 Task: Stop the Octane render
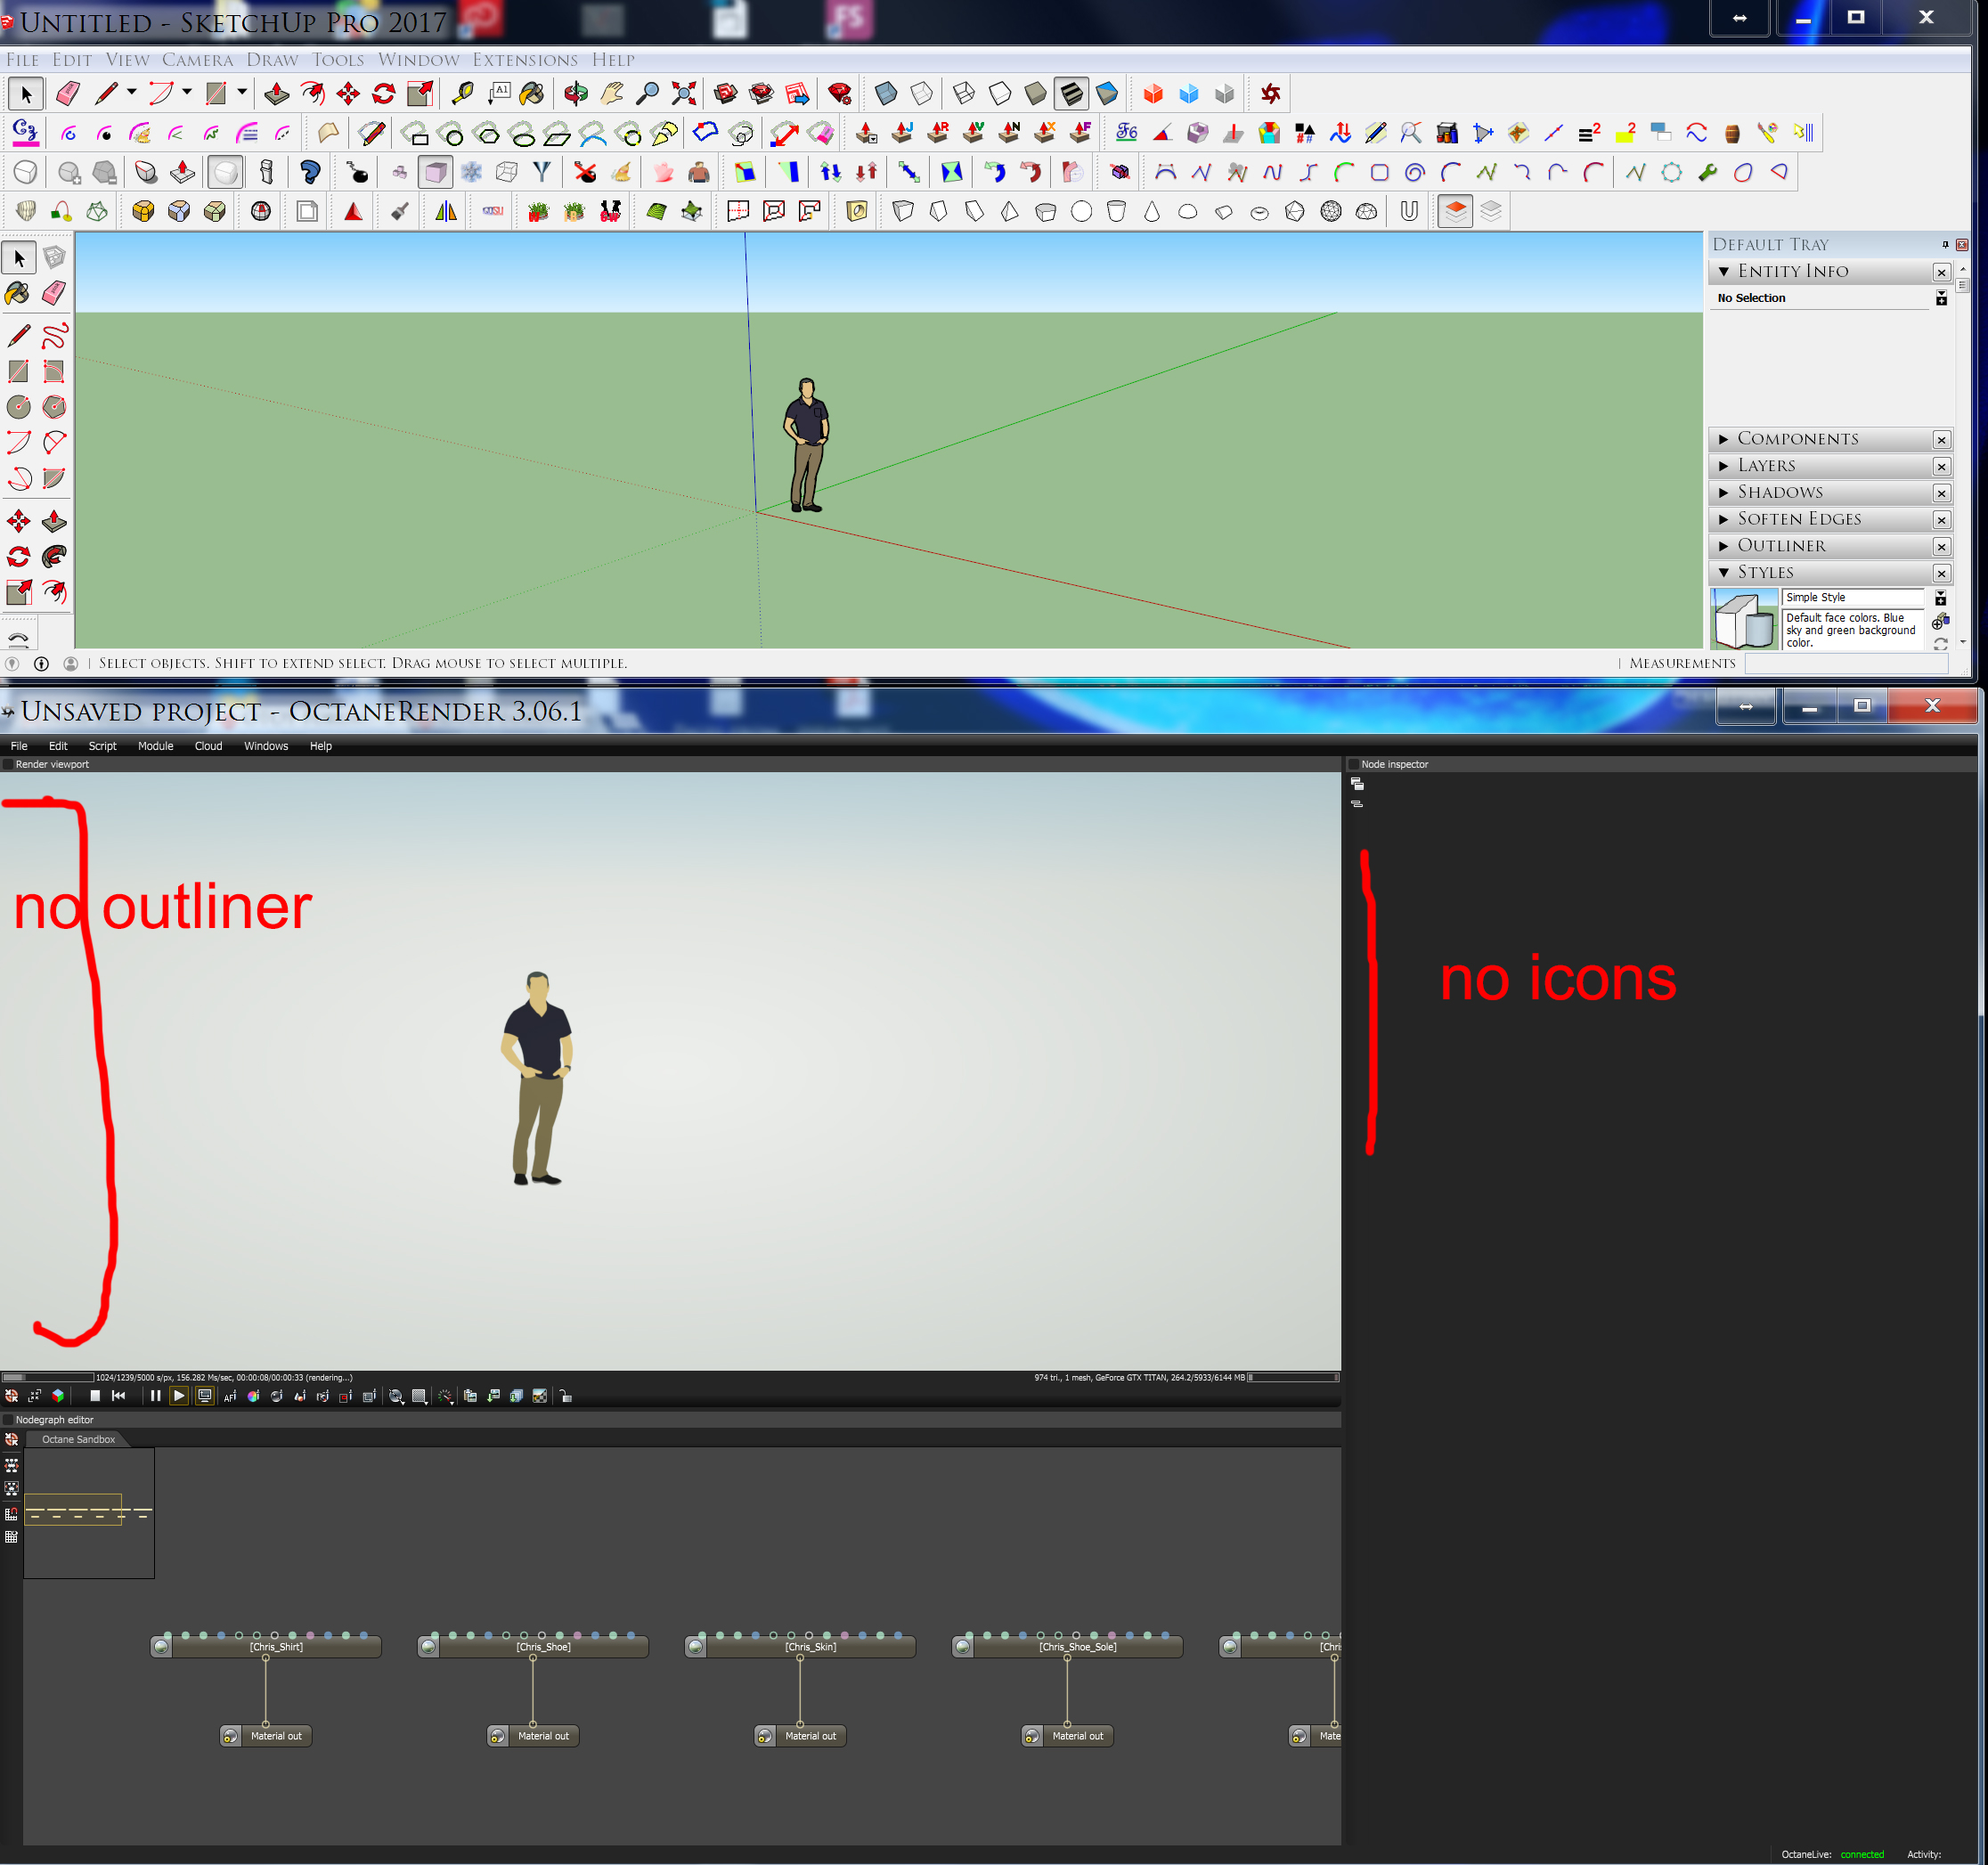[95, 1396]
